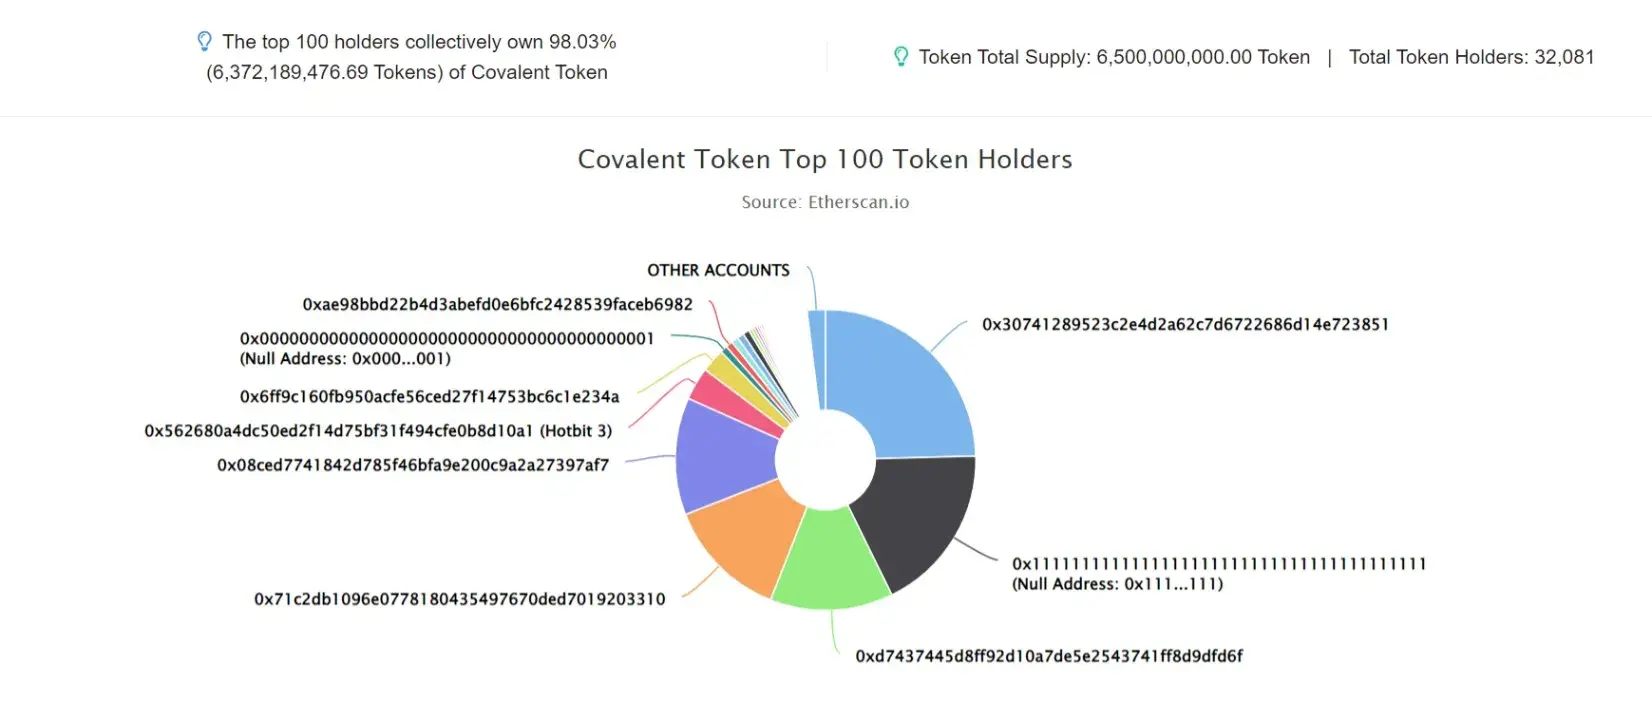
Task: Click the OTHER ACCOUNTS label
Action: [x=718, y=270]
